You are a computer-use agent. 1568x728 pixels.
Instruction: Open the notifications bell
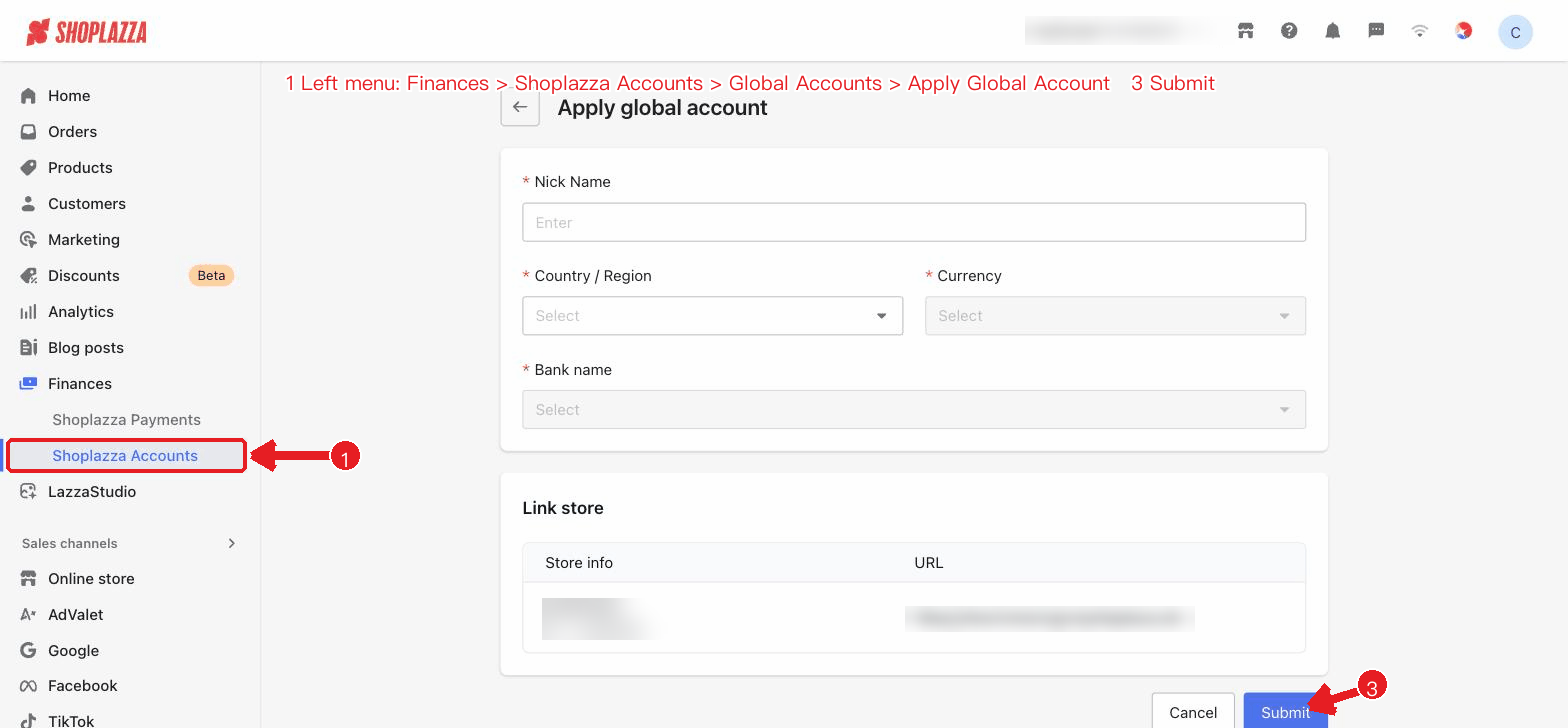click(1332, 31)
